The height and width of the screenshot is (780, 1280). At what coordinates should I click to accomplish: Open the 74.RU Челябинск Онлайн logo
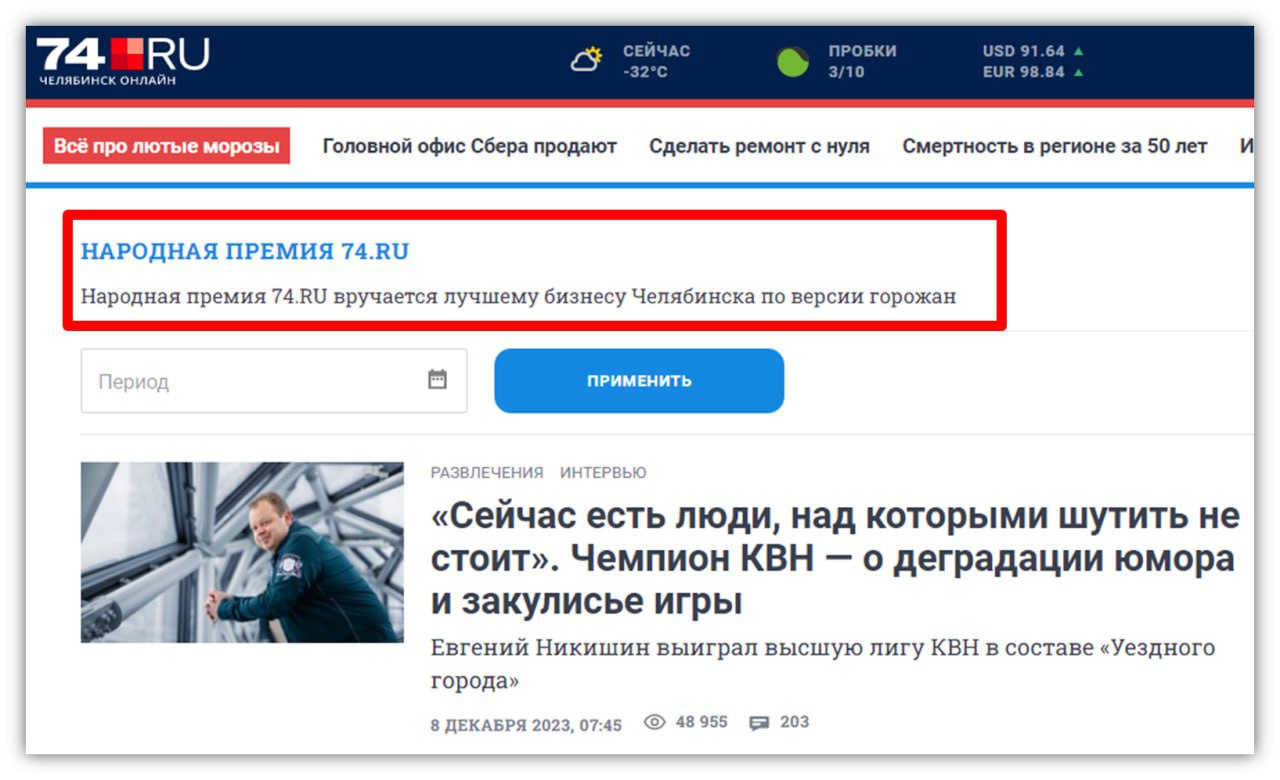122,60
